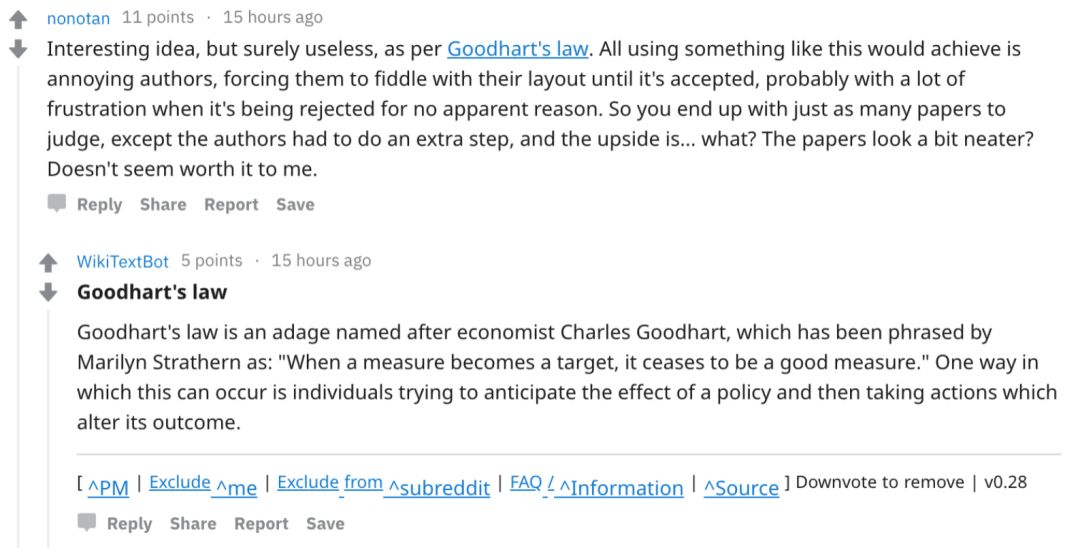Click Exclude from subreddit link
This screenshot has width=1080, height=548.
pyautogui.click(x=383, y=484)
